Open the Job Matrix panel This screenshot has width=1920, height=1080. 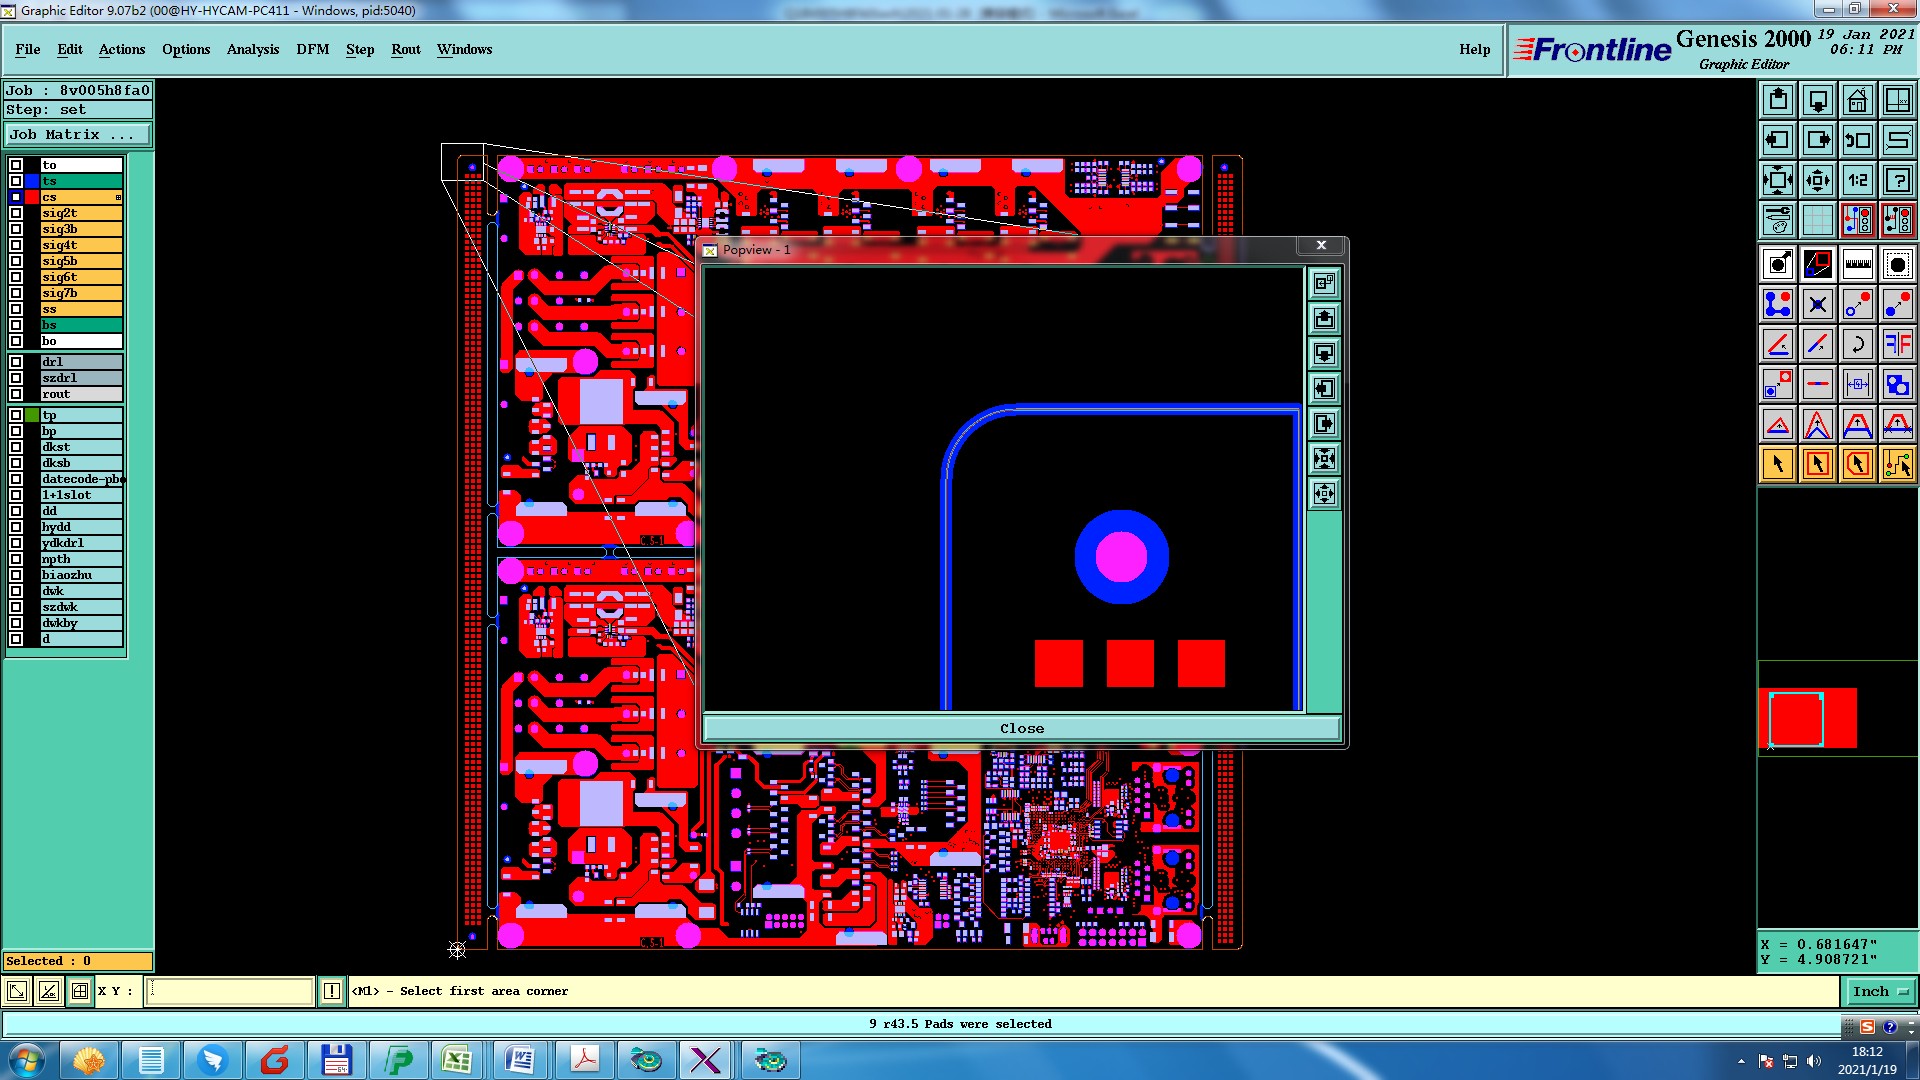coord(78,134)
